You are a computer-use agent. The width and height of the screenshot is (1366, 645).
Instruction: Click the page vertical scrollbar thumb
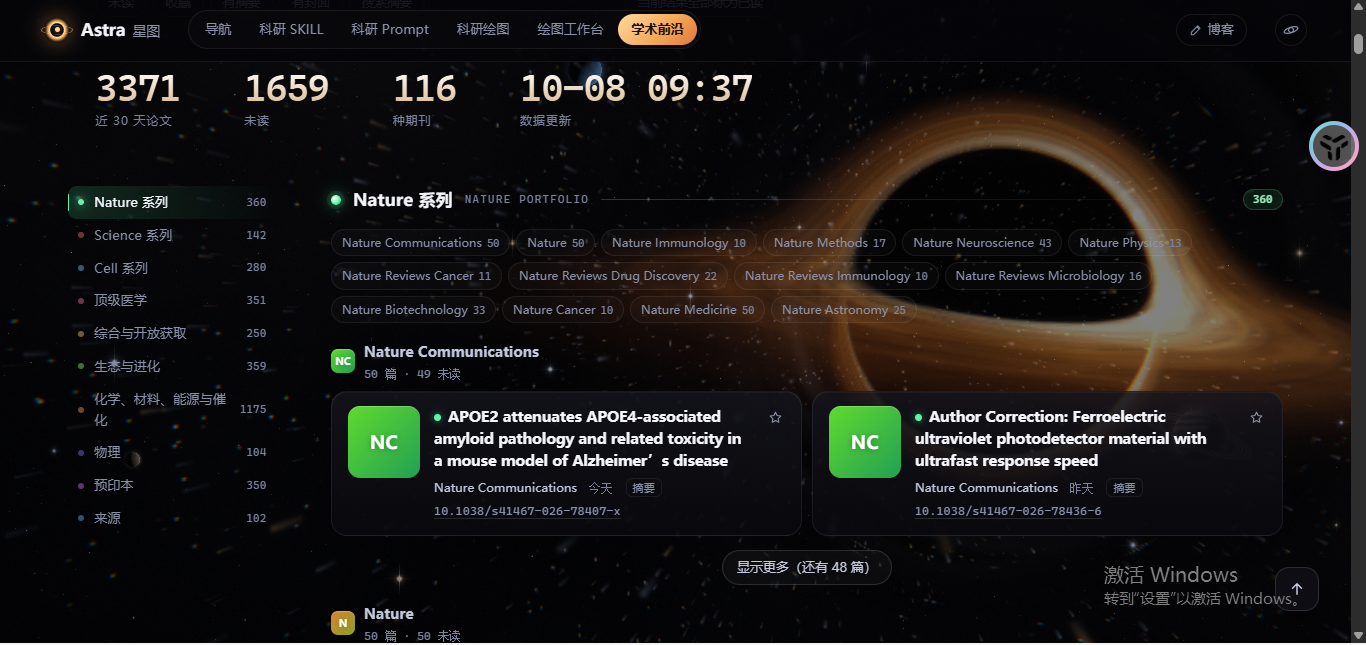(x=1358, y=45)
